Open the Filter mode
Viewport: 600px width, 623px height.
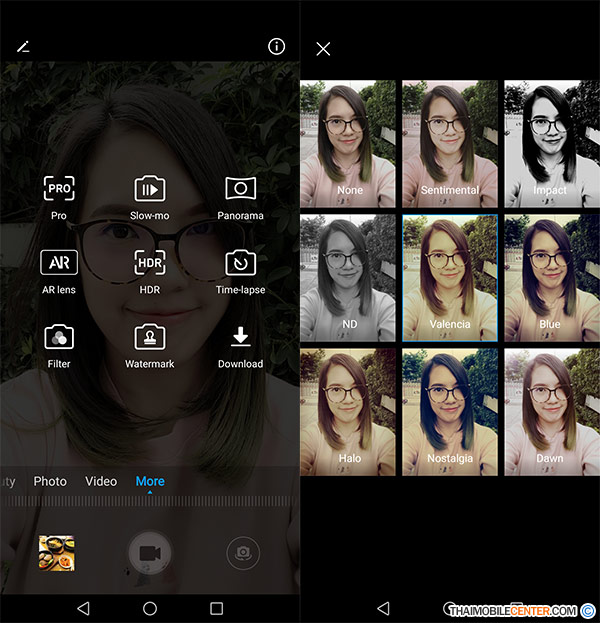tap(59, 337)
